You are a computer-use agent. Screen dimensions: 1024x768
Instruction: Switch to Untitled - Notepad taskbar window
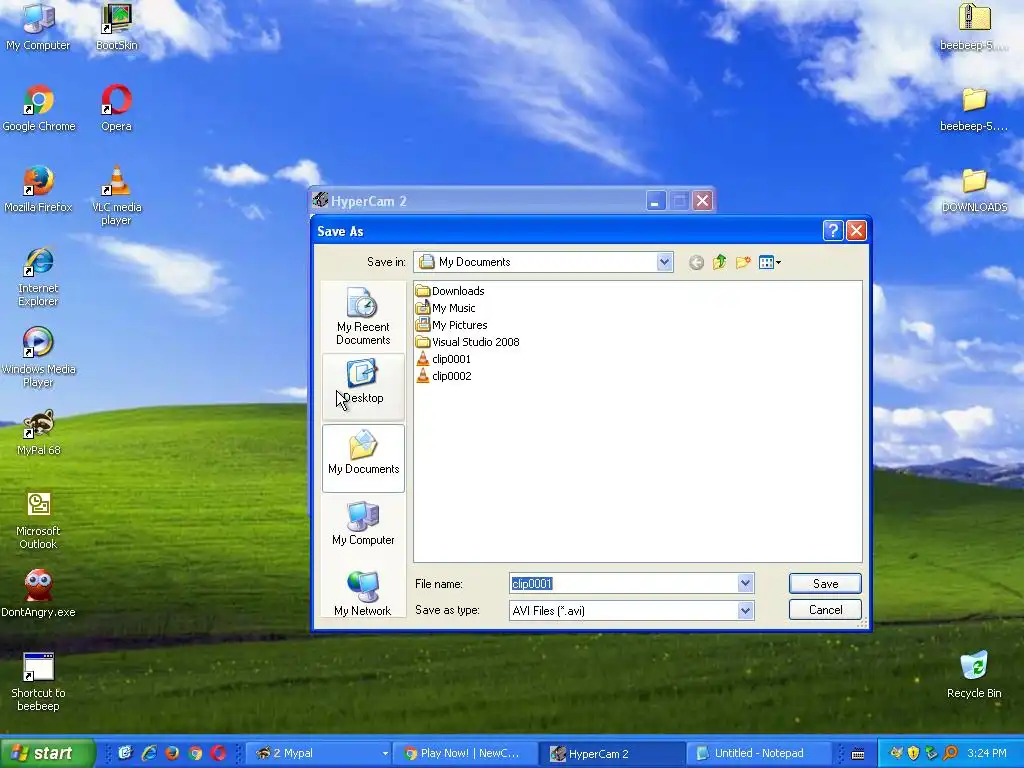(x=759, y=753)
